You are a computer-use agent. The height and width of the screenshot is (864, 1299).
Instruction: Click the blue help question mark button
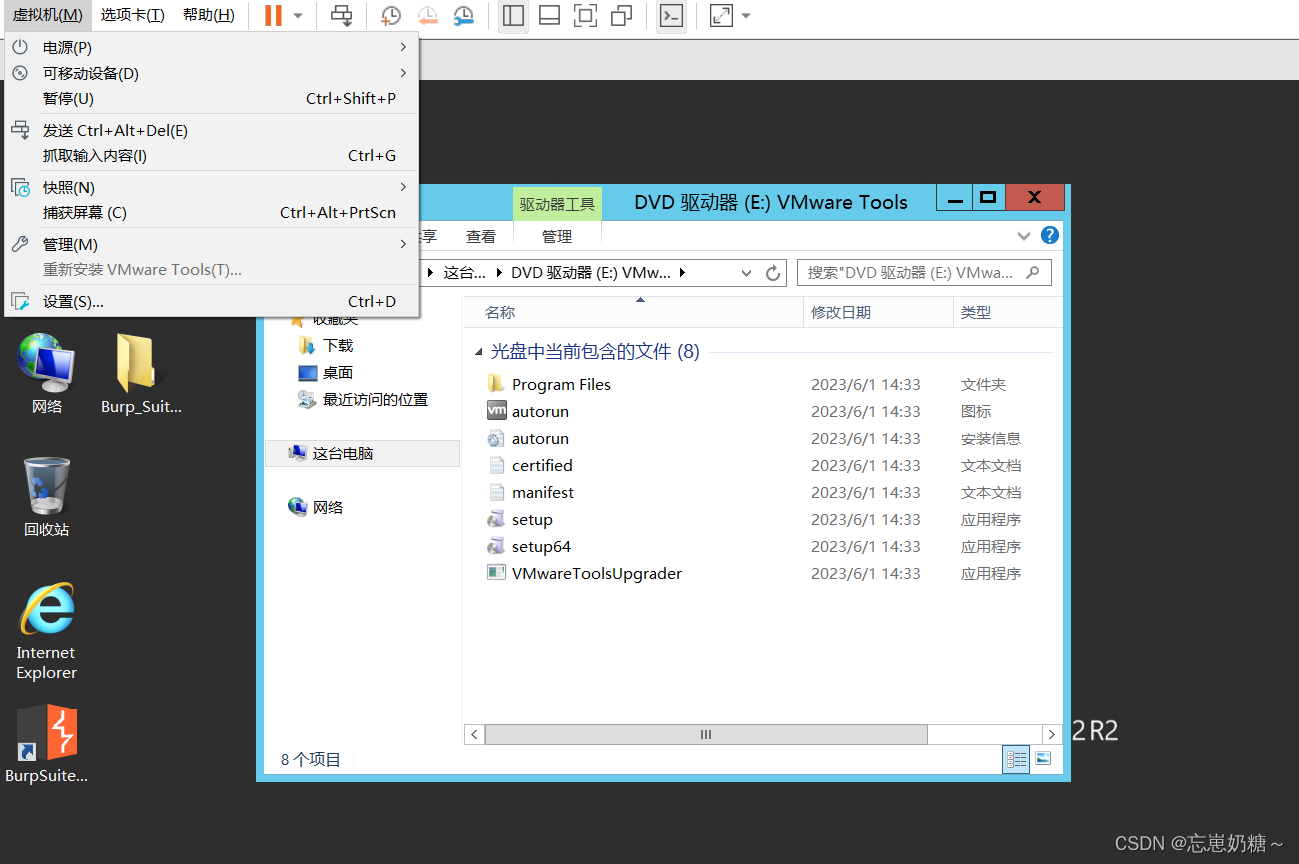click(x=1049, y=235)
